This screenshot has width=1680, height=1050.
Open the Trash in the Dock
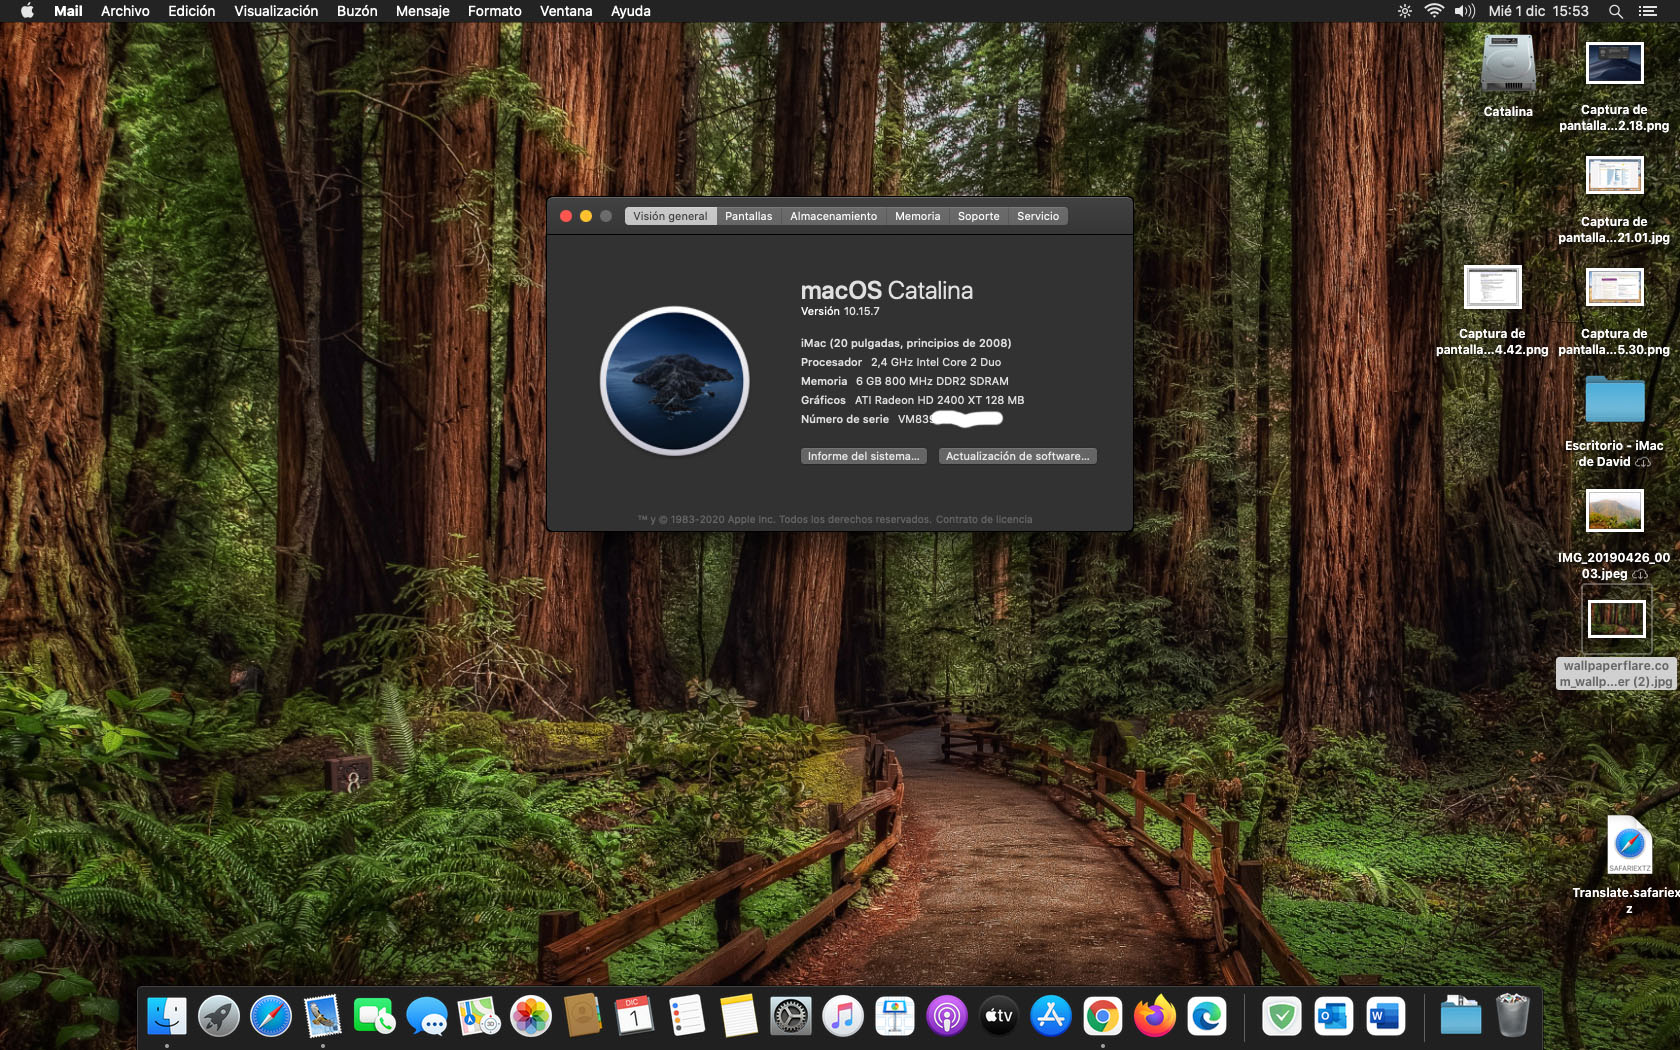click(x=1513, y=1017)
